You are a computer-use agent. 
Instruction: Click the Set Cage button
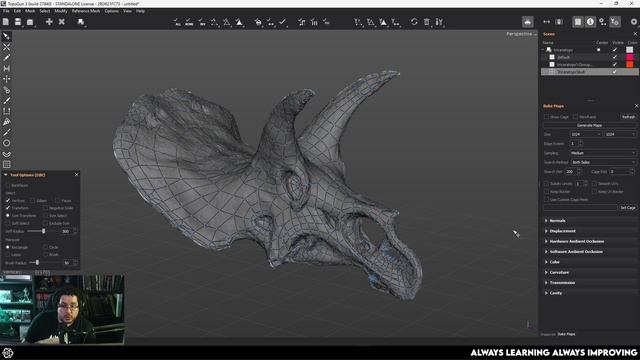click(x=628, y=207)
